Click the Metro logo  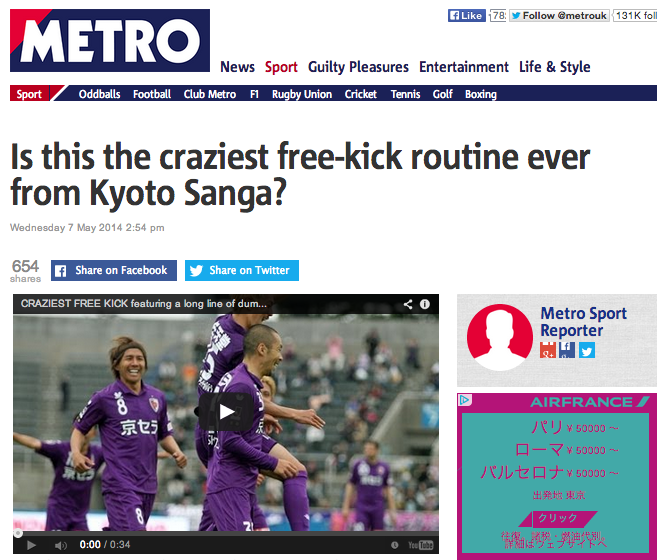[x=110, y=41]
